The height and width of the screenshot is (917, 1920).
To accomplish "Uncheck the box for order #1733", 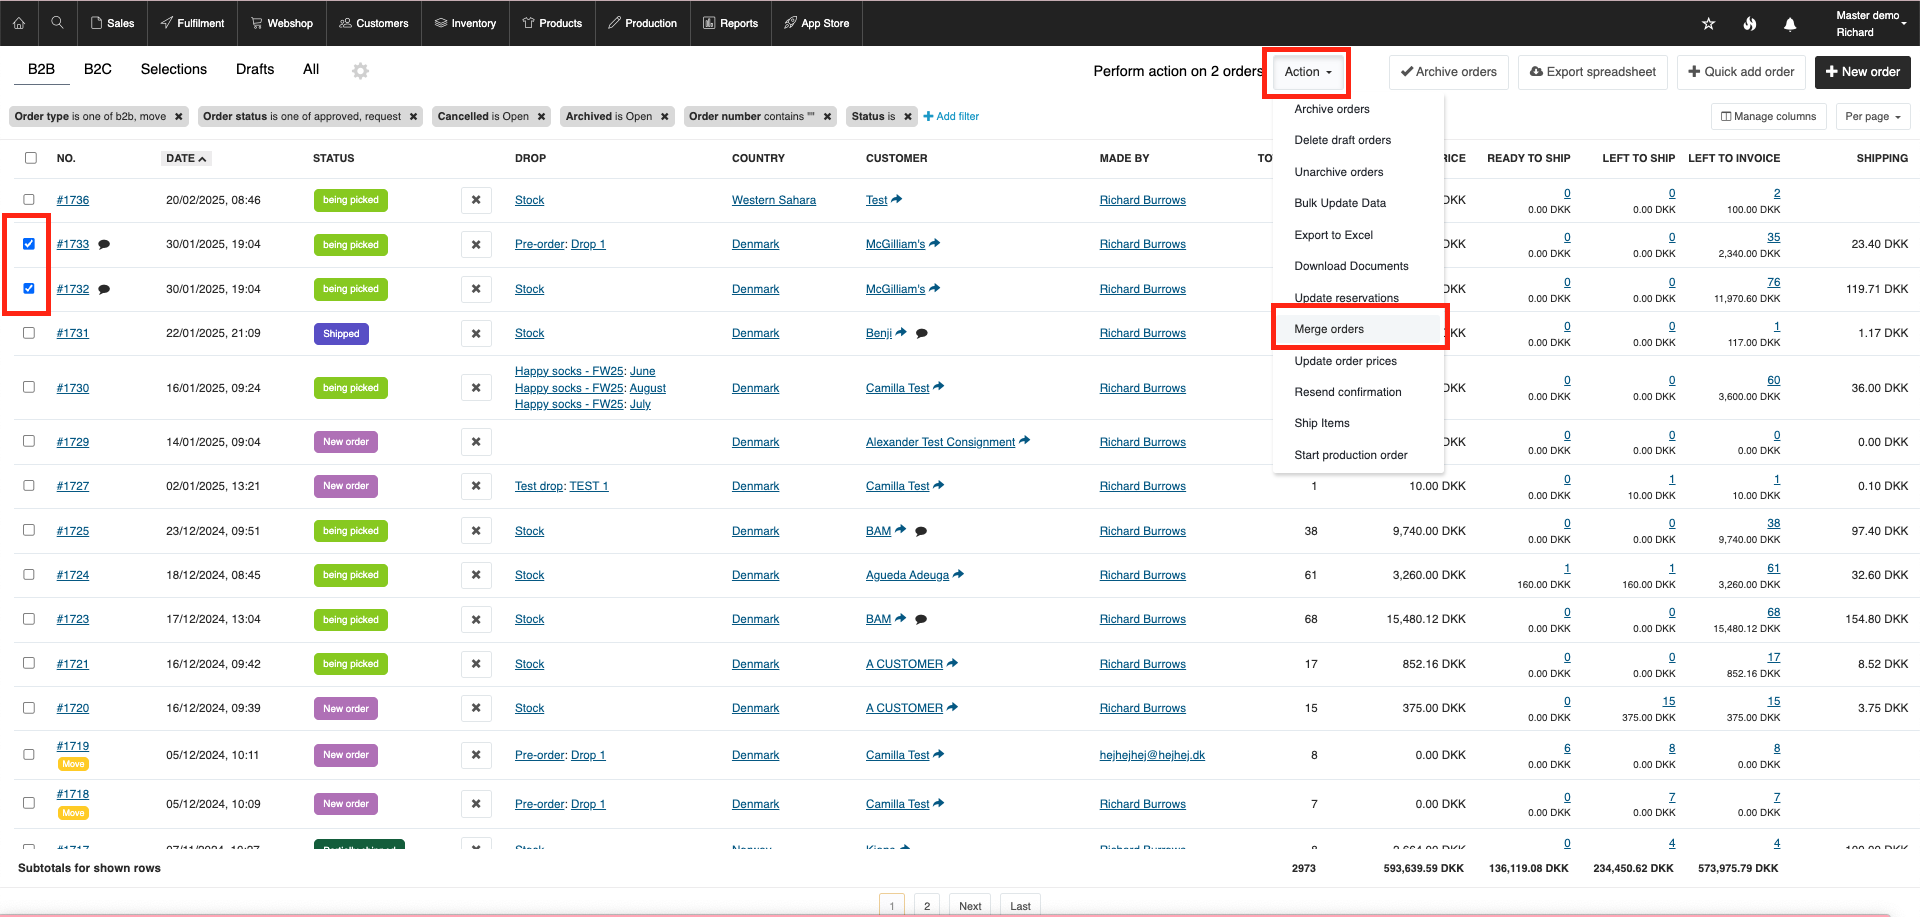I will [x=29, y=244].
